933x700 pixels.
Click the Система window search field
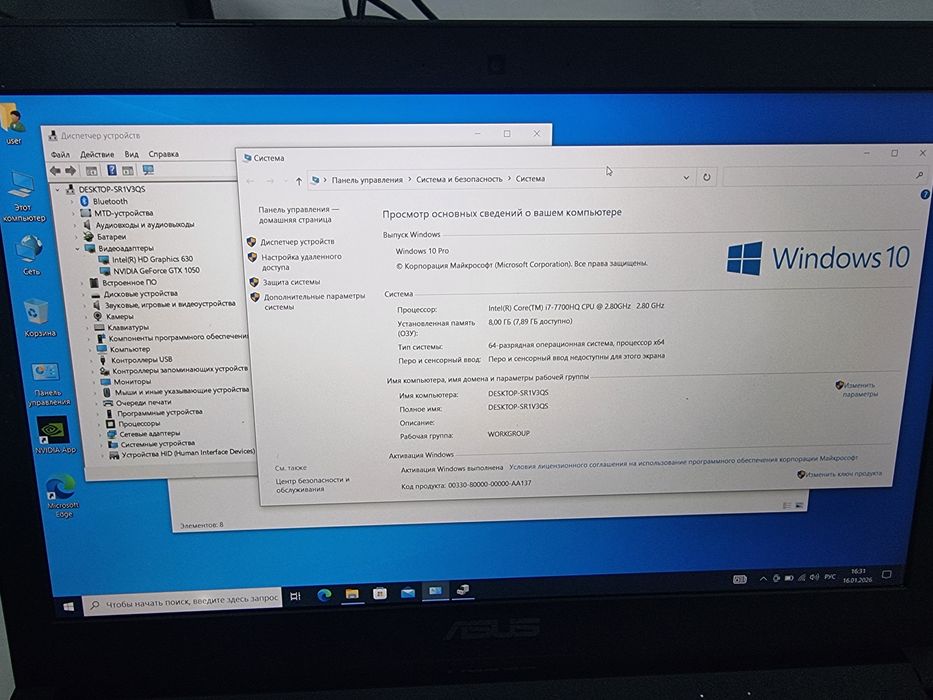(x=825, y=176)
